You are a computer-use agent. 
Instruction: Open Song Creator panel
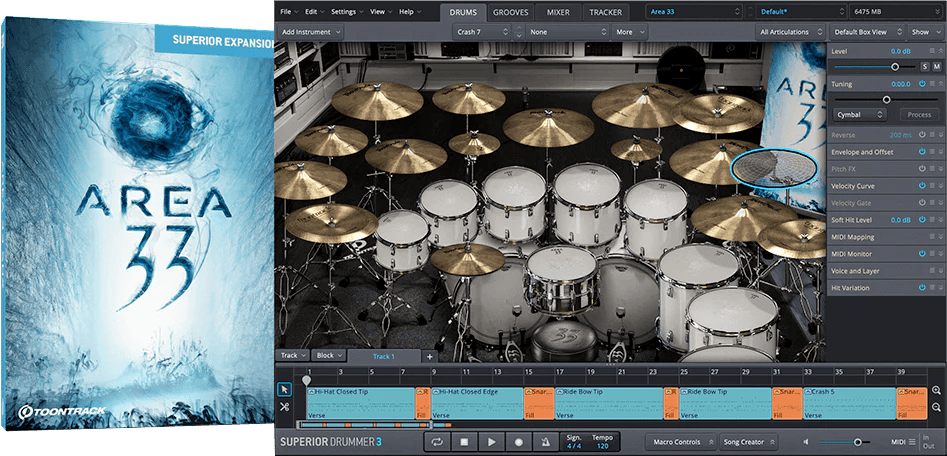pyautogui.click(x=748, y=442)
